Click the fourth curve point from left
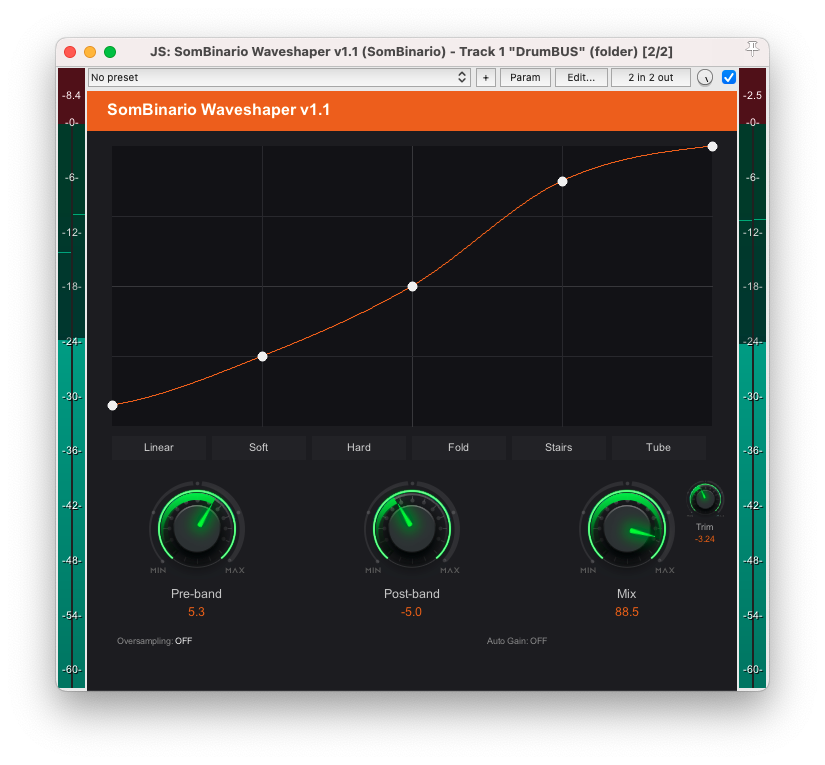 coord(562,182)
